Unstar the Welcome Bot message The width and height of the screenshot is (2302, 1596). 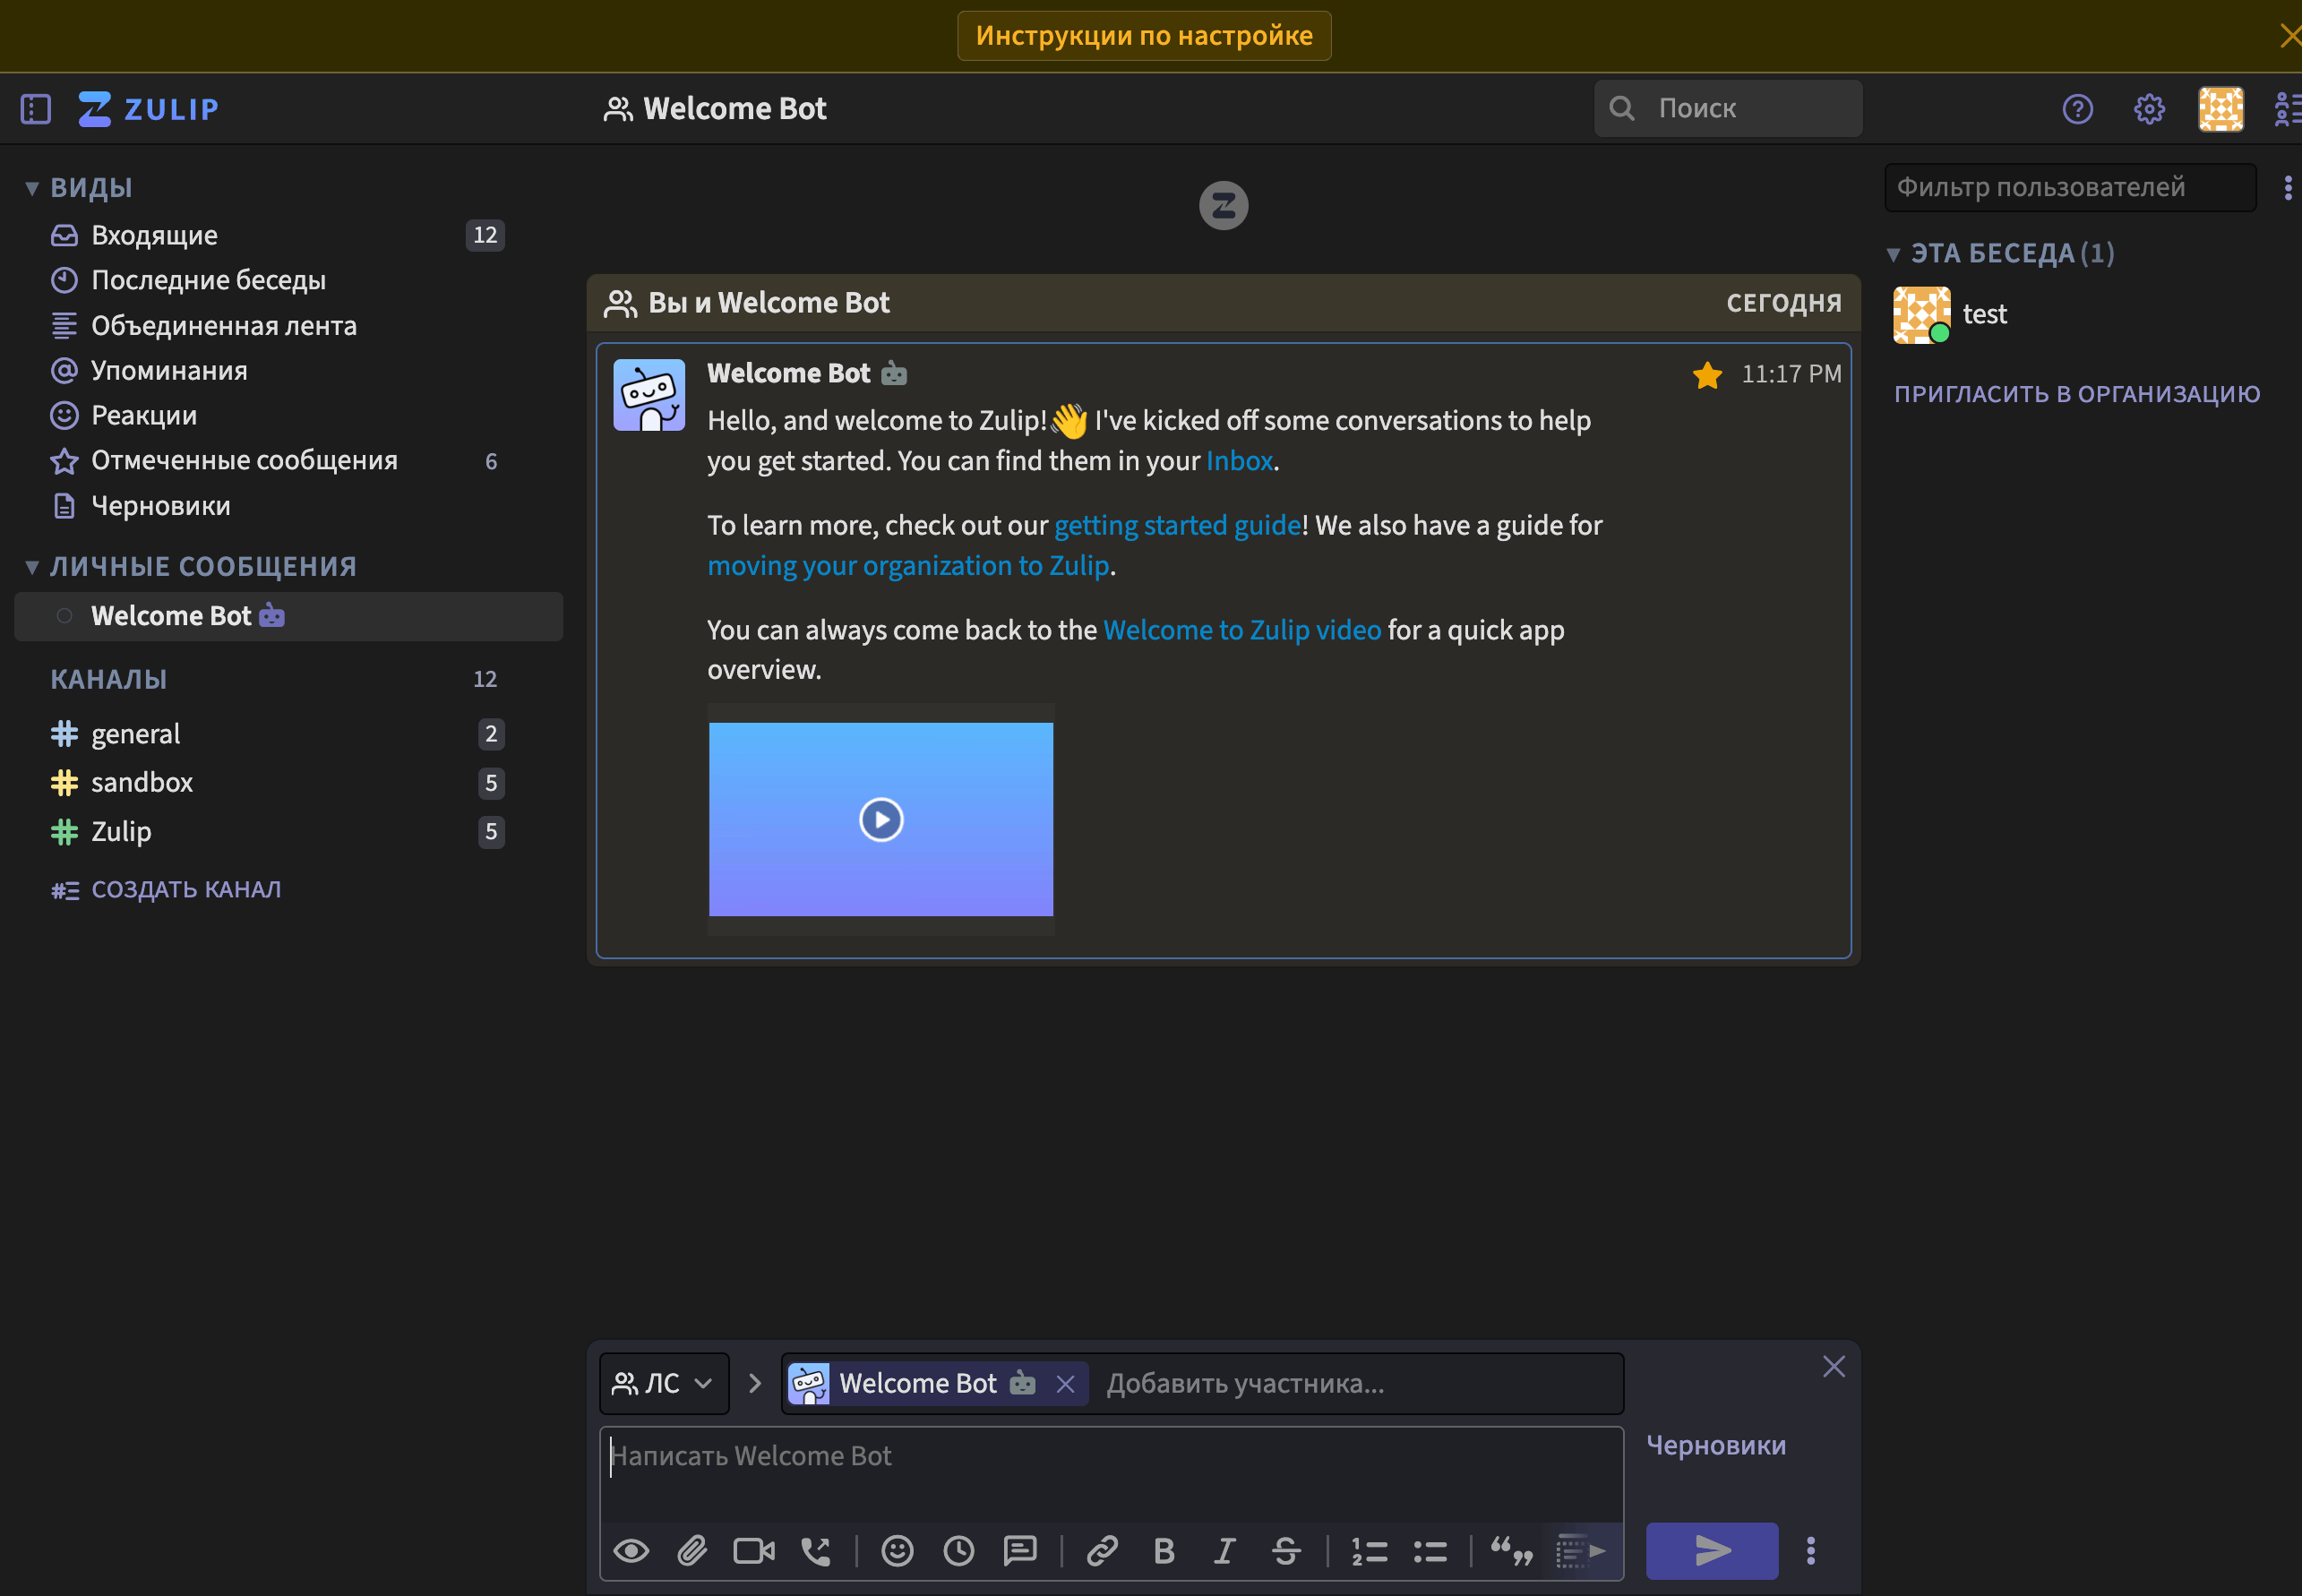1707,375
